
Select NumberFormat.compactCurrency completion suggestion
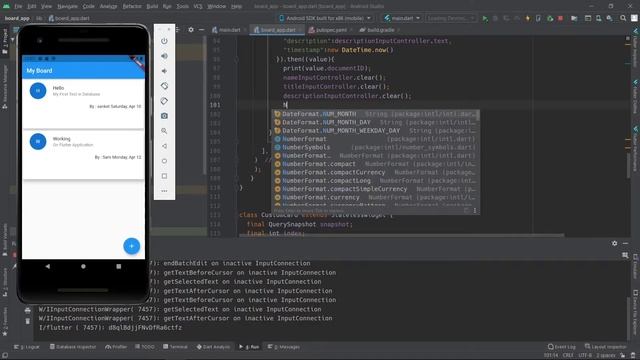376,172
